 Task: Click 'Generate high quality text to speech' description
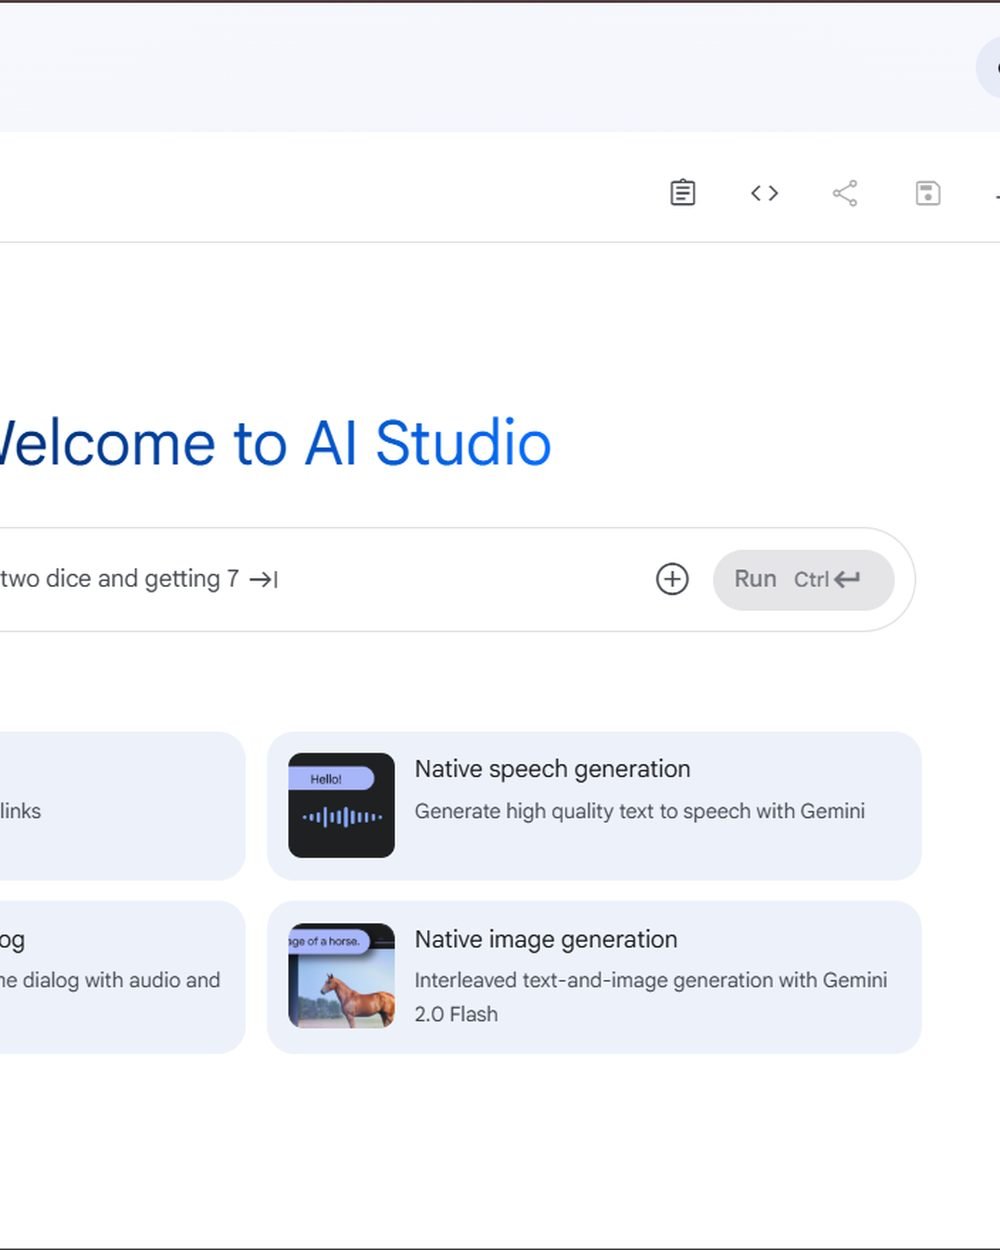click(x=640, y=811)
